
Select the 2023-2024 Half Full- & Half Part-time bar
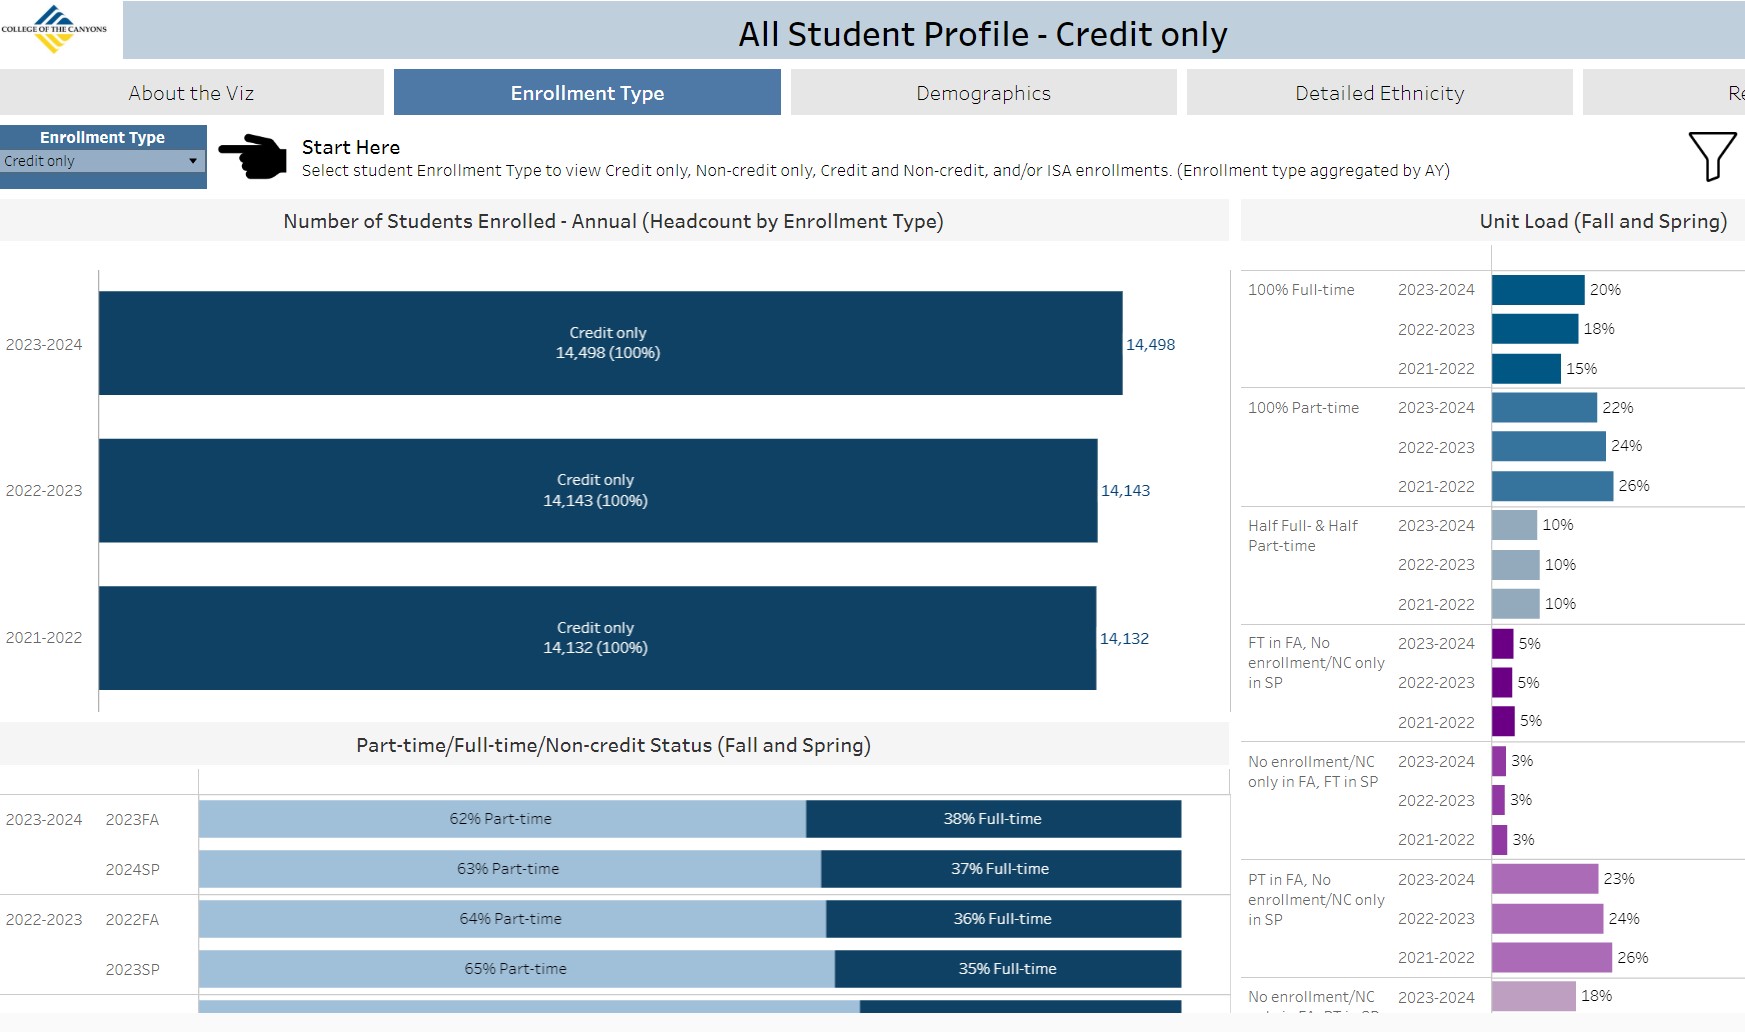point(1514,525)
